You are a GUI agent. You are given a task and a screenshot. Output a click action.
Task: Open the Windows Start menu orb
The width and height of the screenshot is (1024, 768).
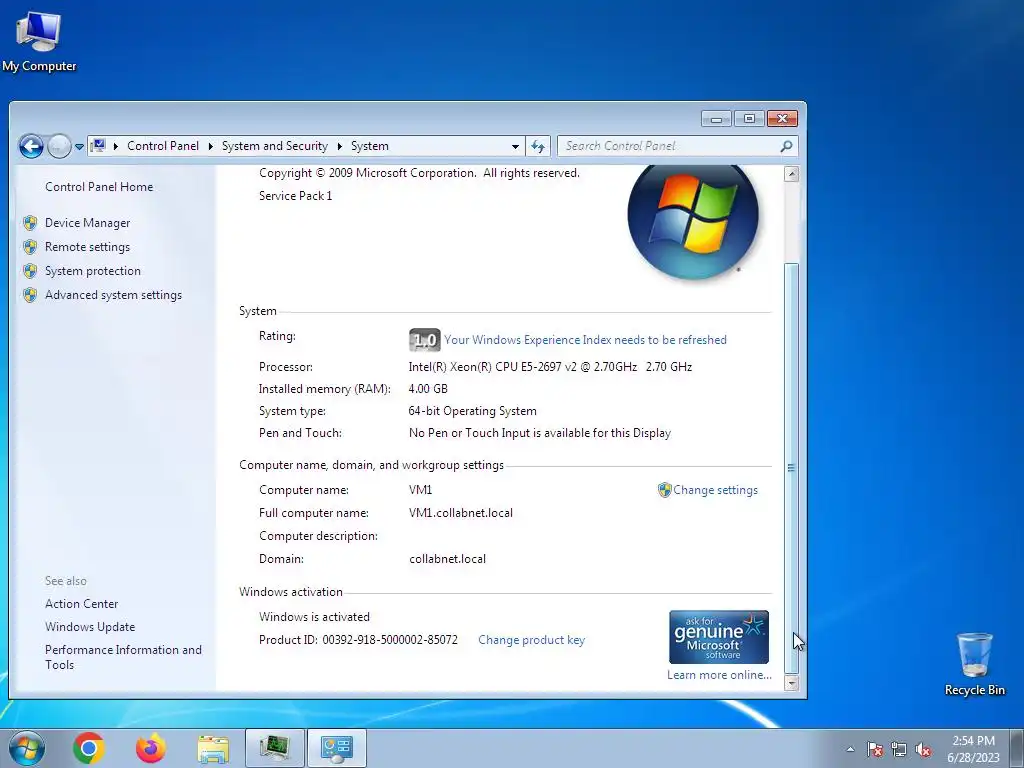point(27,748)
